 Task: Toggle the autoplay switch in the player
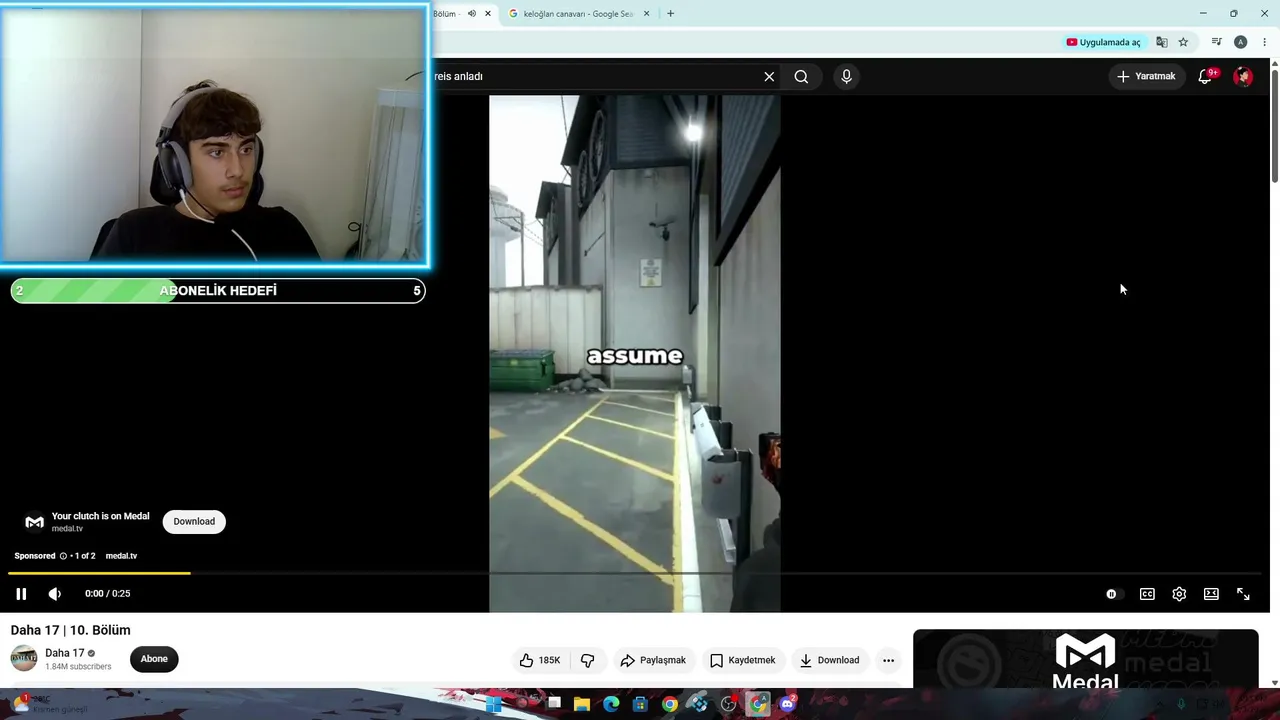click(x=1112, y=594)
